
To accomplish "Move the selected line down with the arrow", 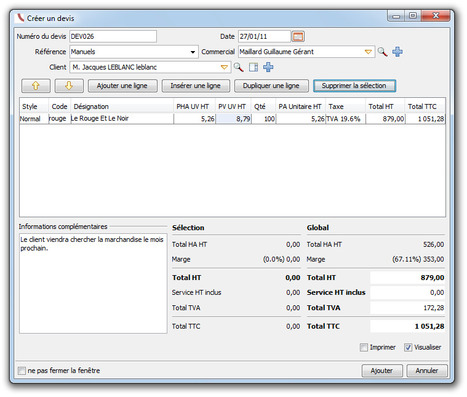I will pos(69,86).
